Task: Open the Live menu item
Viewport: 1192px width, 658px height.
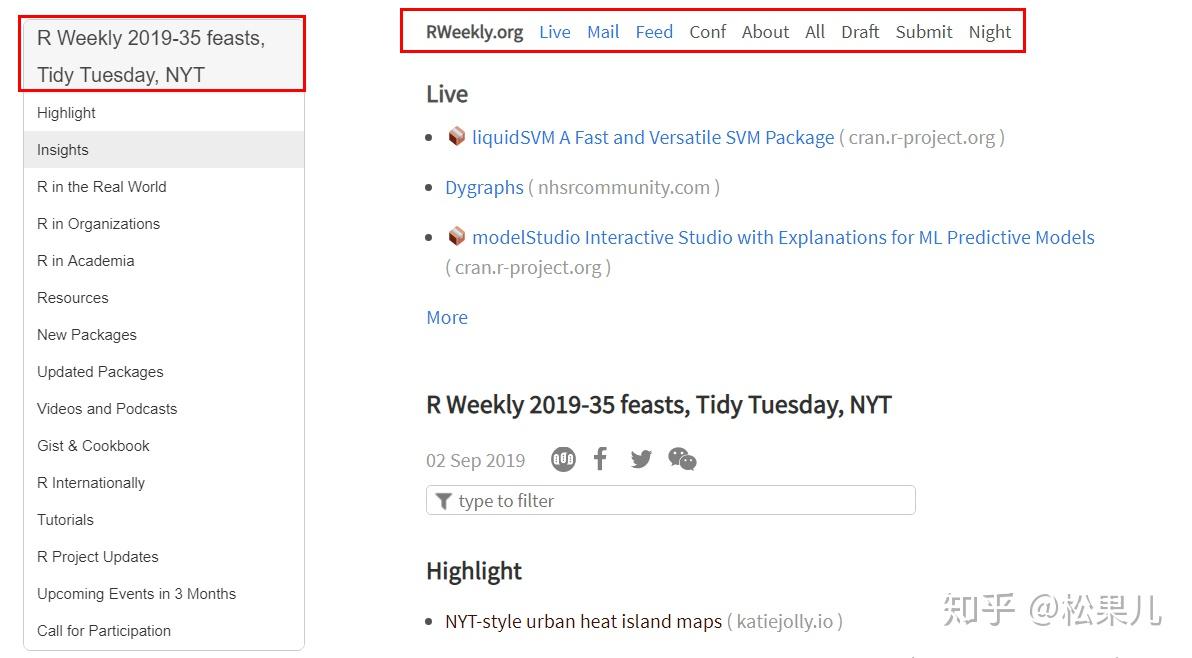Action: [554, 32]
